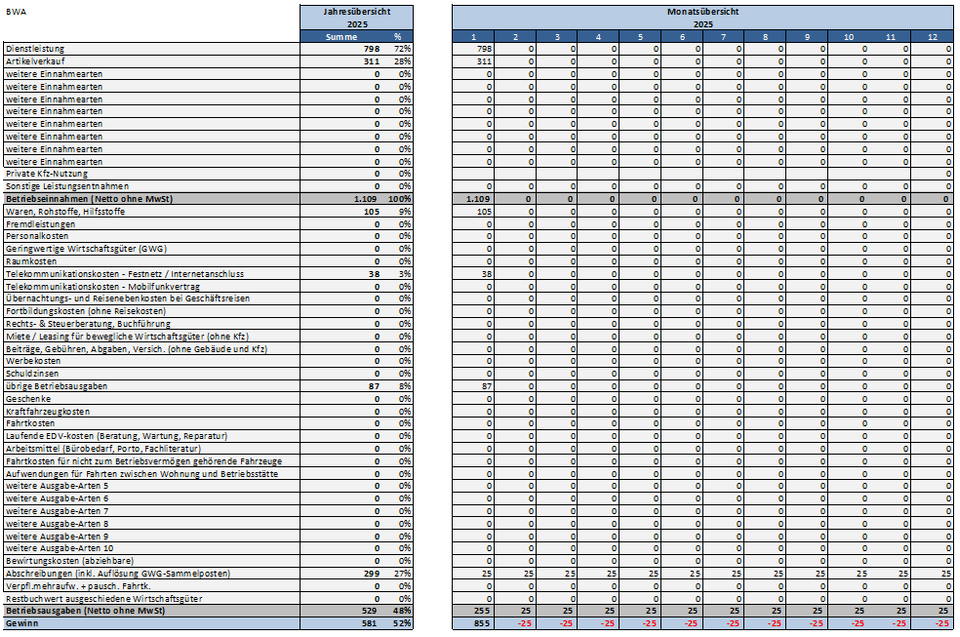
Task: Select Waren, Rohstoffe, Hilfsstoffe label
Action: coord(65,212)
